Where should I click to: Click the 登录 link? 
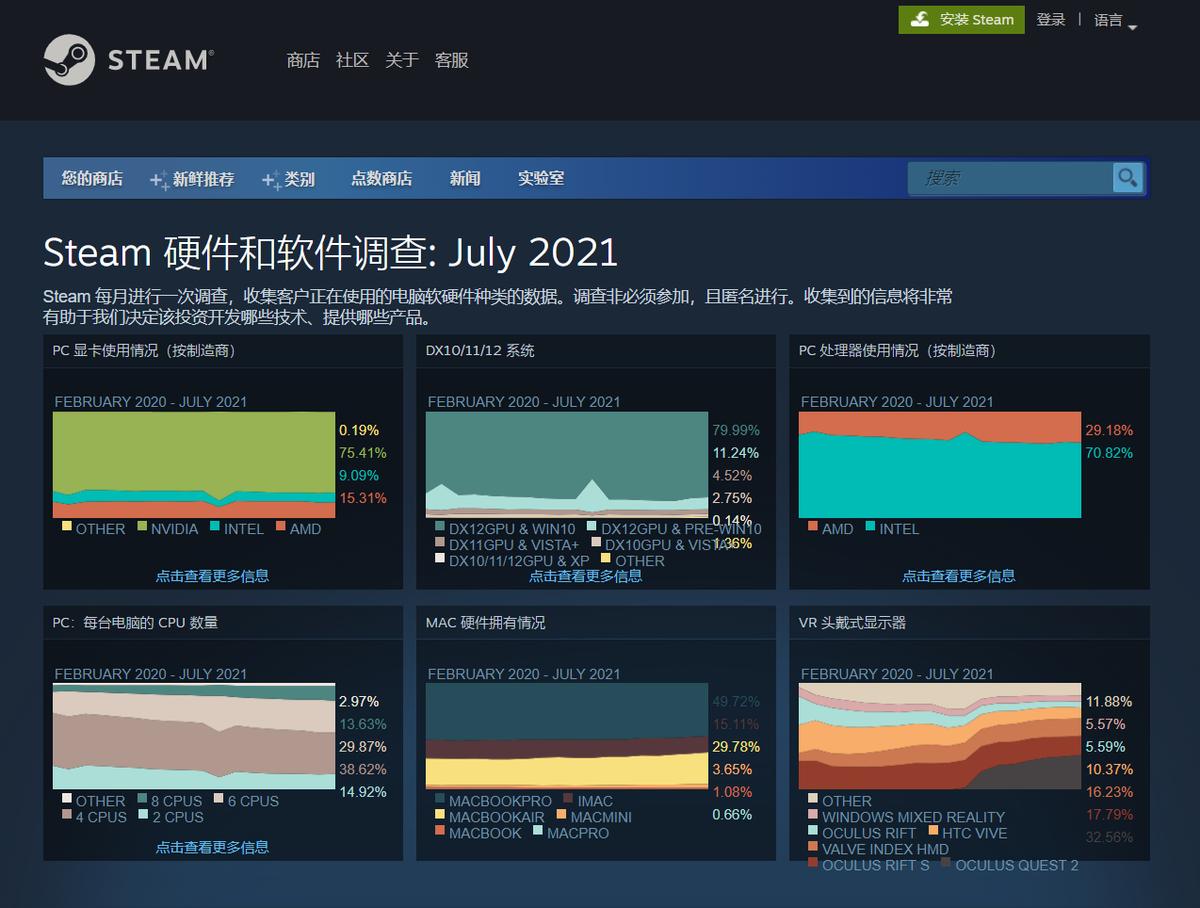[1051, 19]
